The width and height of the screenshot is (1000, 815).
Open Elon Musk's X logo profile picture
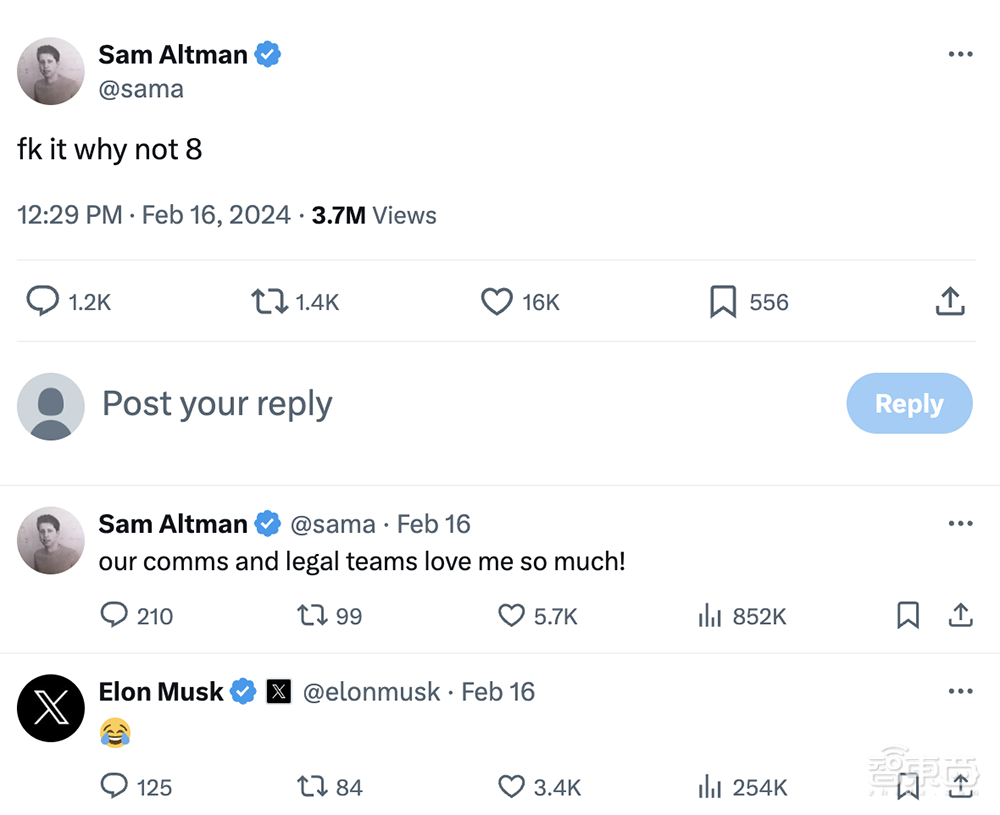(x=51, y=708)
